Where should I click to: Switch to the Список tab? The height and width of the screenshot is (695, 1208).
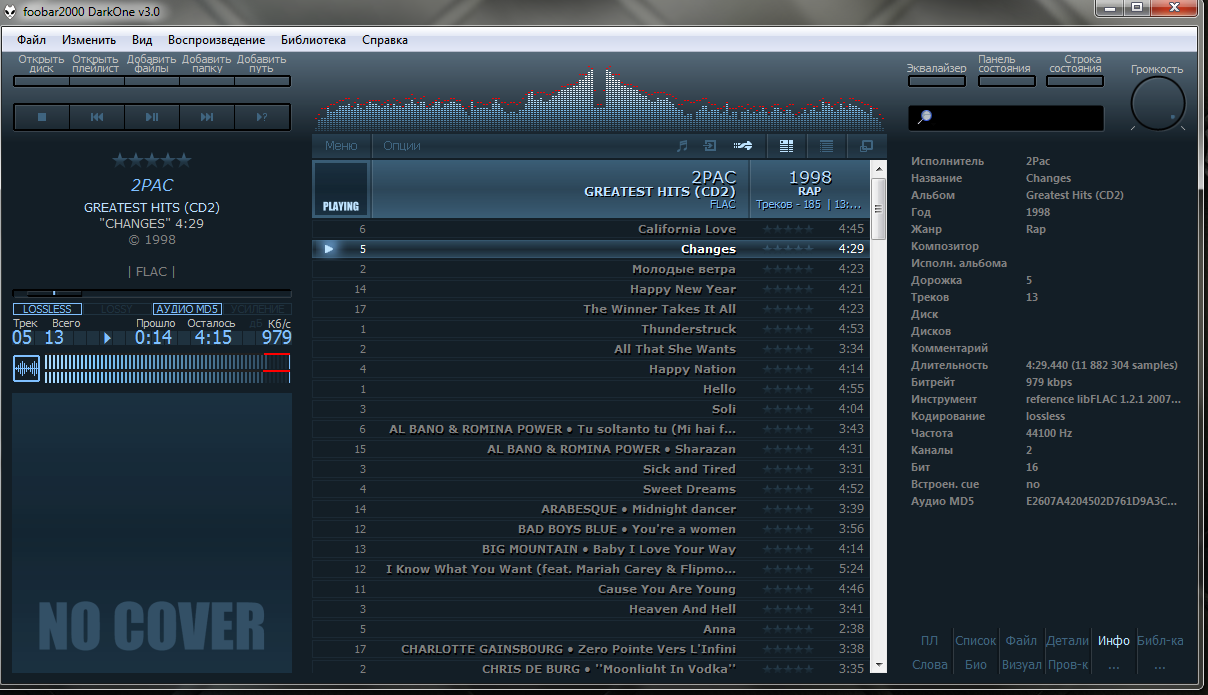[976, 641]
